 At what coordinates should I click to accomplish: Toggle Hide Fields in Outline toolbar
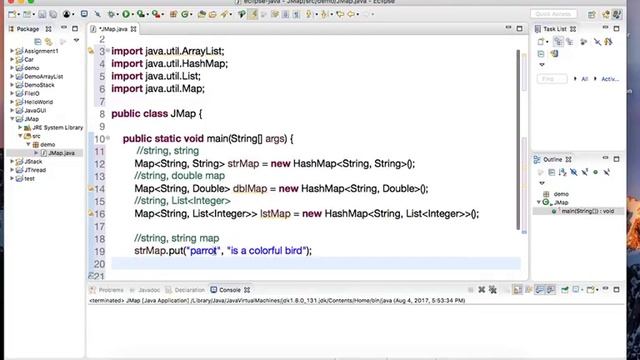point(573,172)
